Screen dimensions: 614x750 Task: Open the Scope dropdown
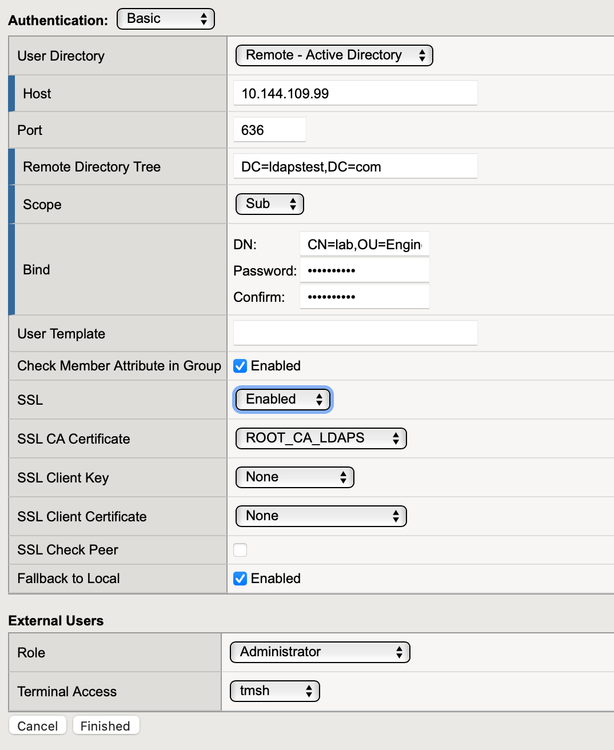(269, 204)
